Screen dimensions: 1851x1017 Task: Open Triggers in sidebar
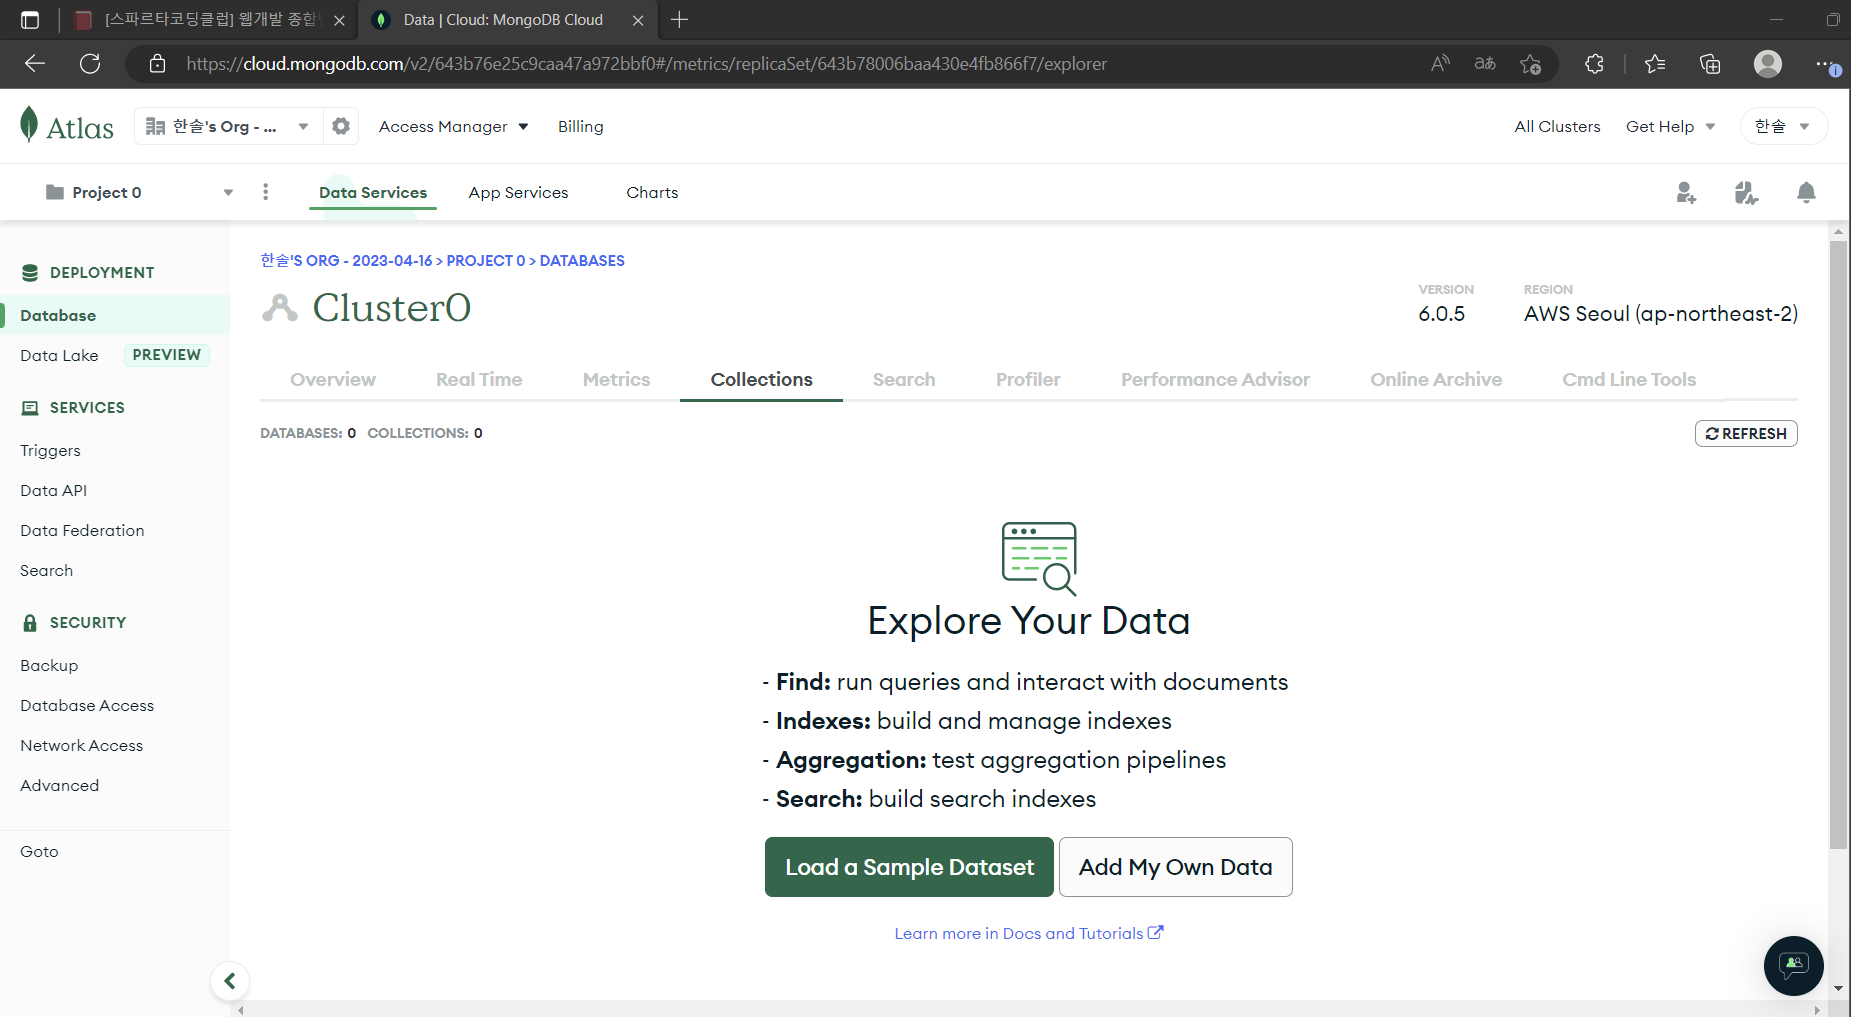[x=50, y=450]
